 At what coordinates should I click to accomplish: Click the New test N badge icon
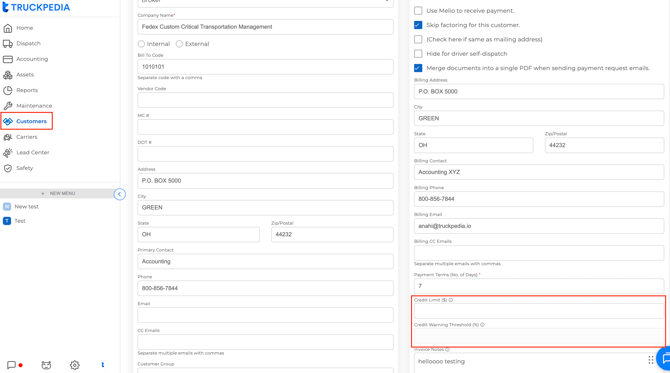tap(7, 207)
